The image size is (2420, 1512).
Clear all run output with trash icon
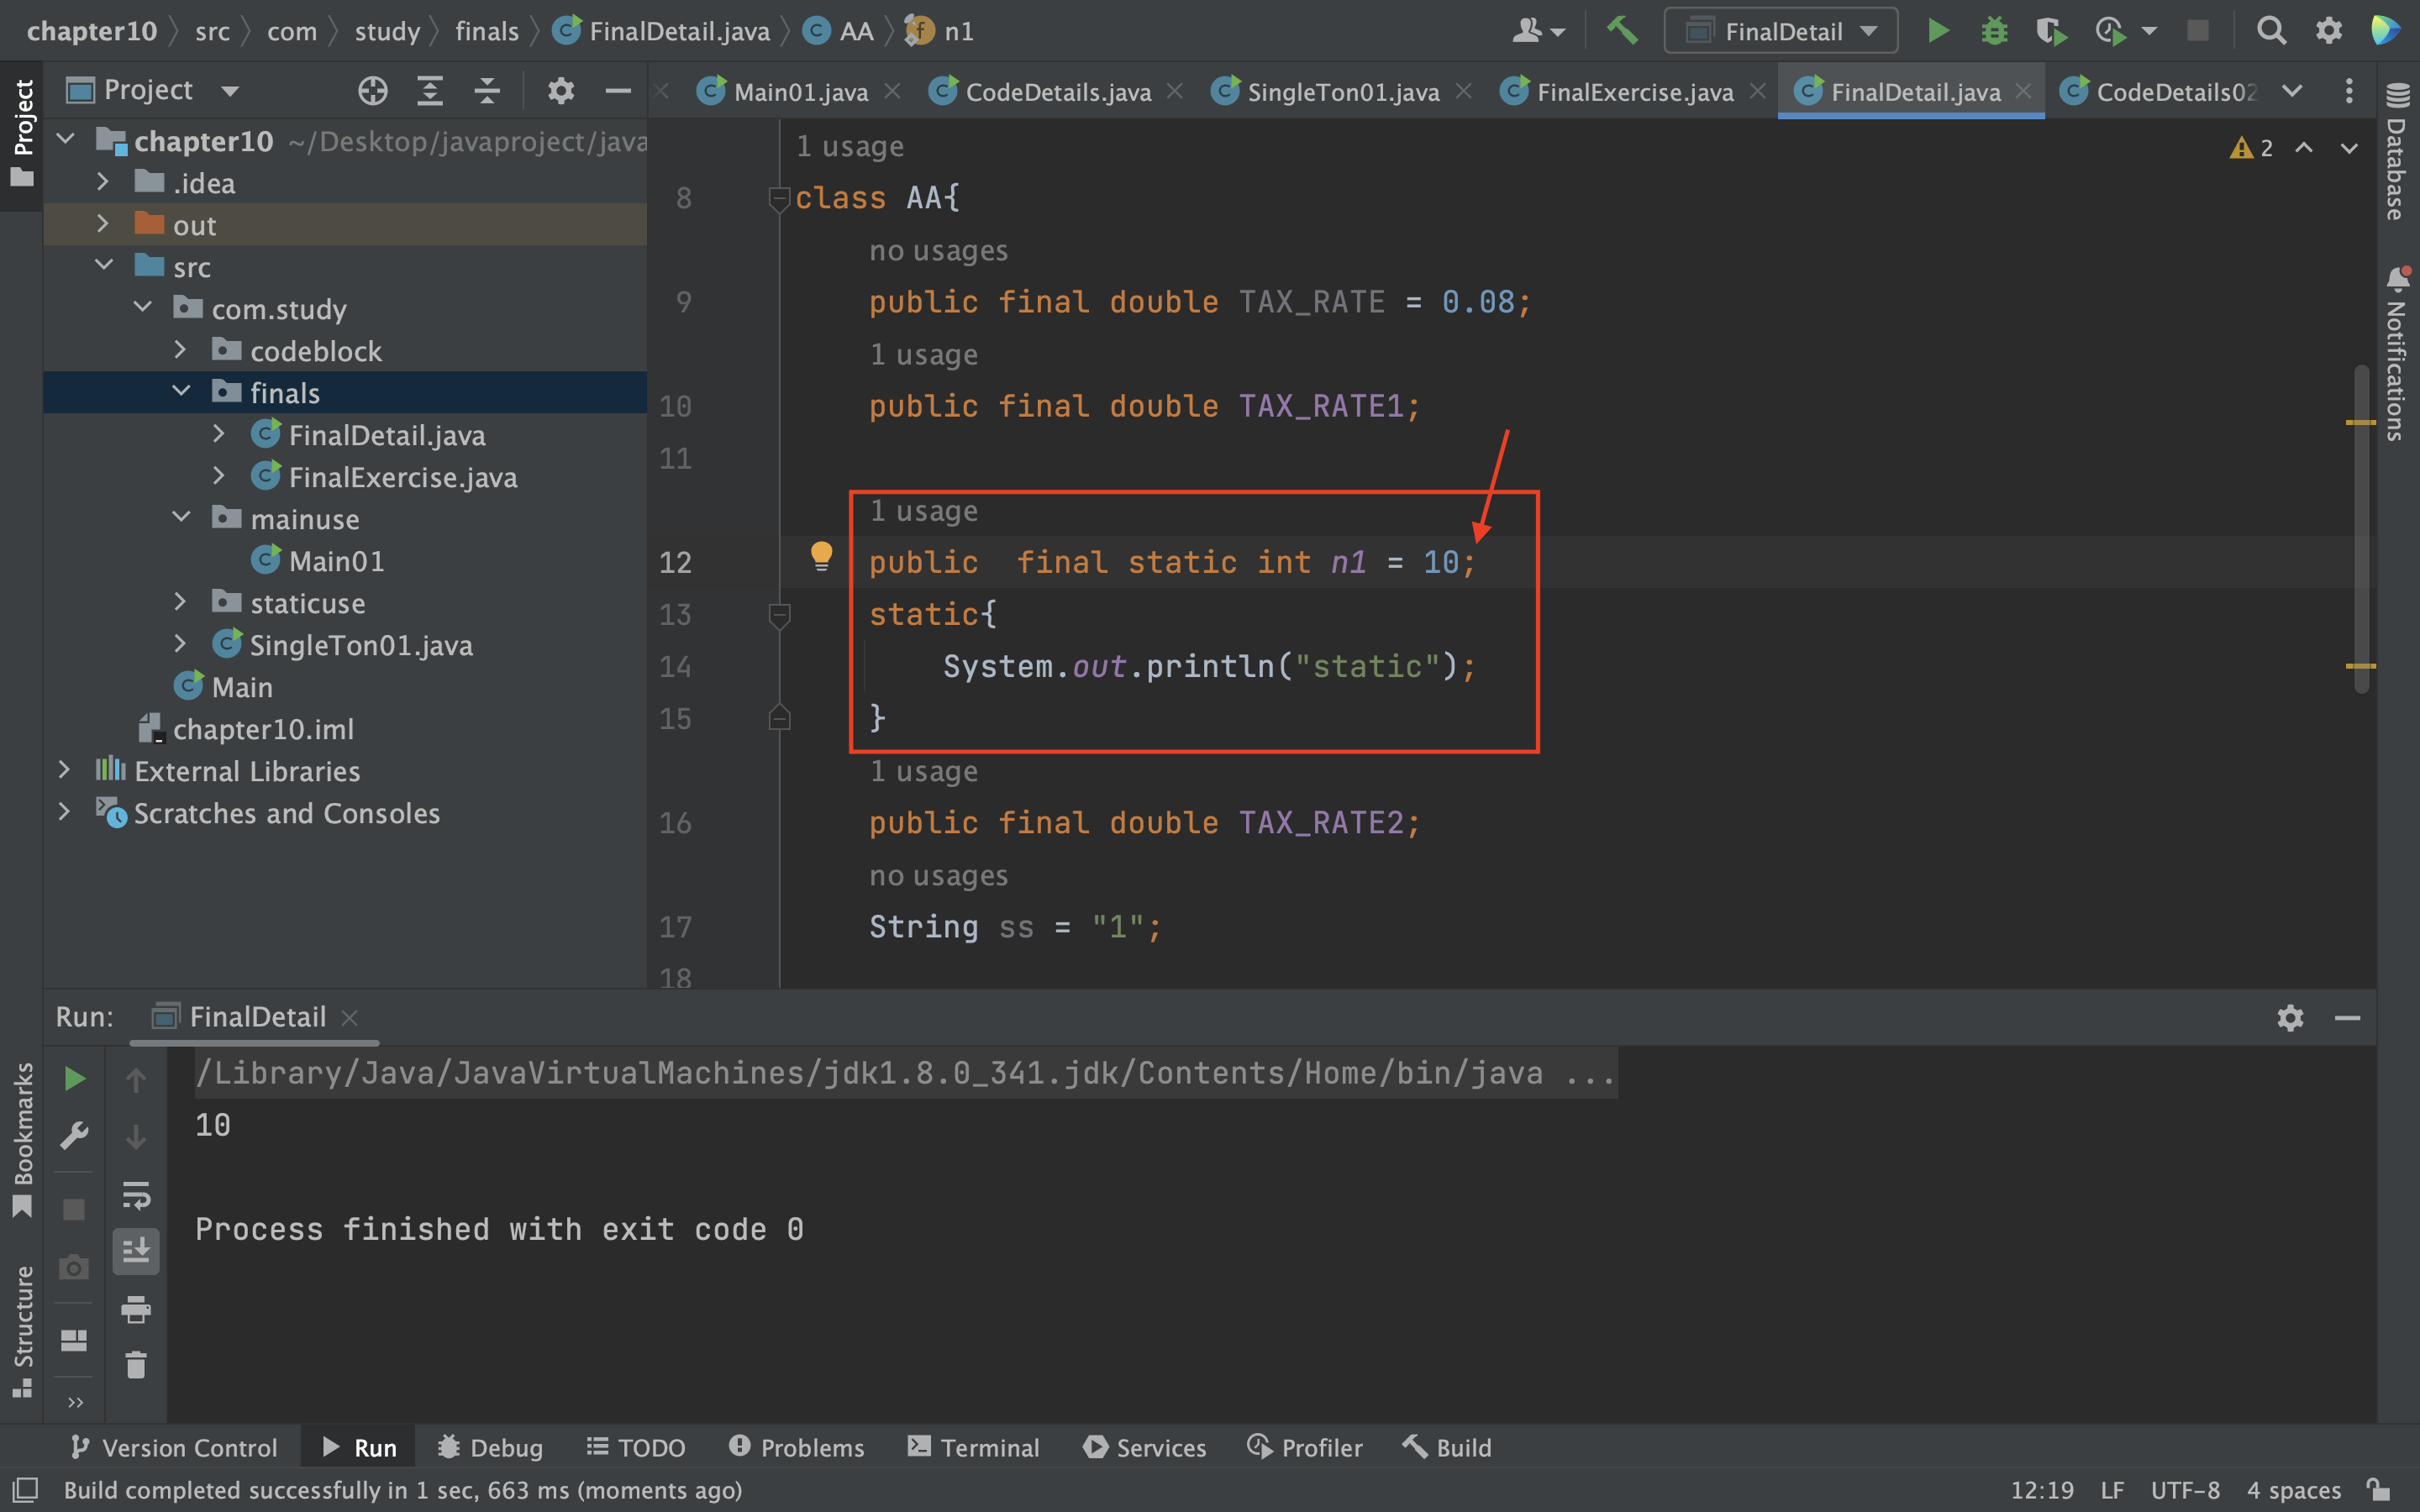click(x=136, y=1365)
